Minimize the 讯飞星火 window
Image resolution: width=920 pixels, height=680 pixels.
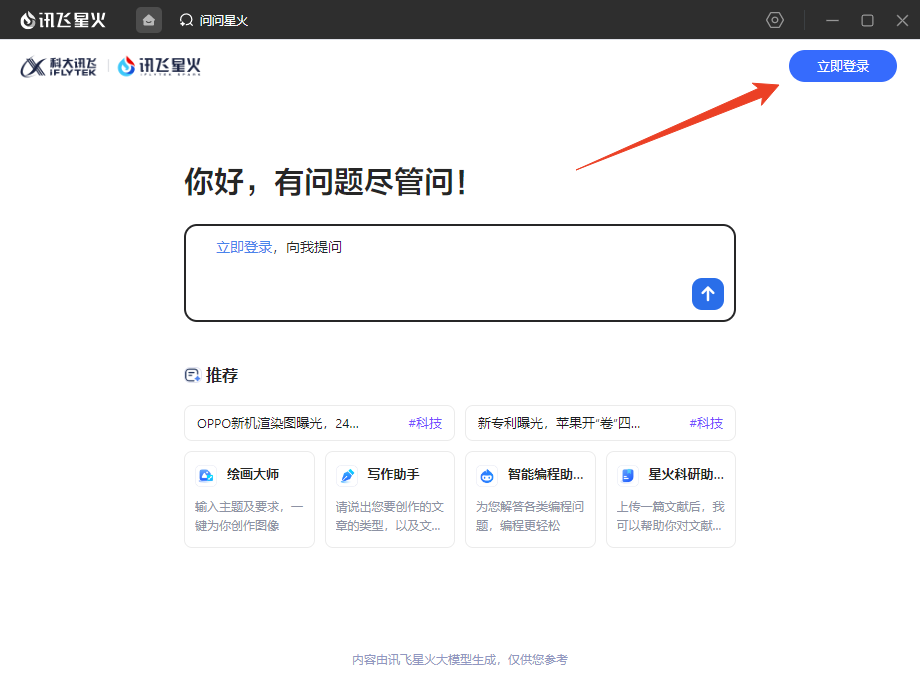pyautogui.click(x=832, y=21)
